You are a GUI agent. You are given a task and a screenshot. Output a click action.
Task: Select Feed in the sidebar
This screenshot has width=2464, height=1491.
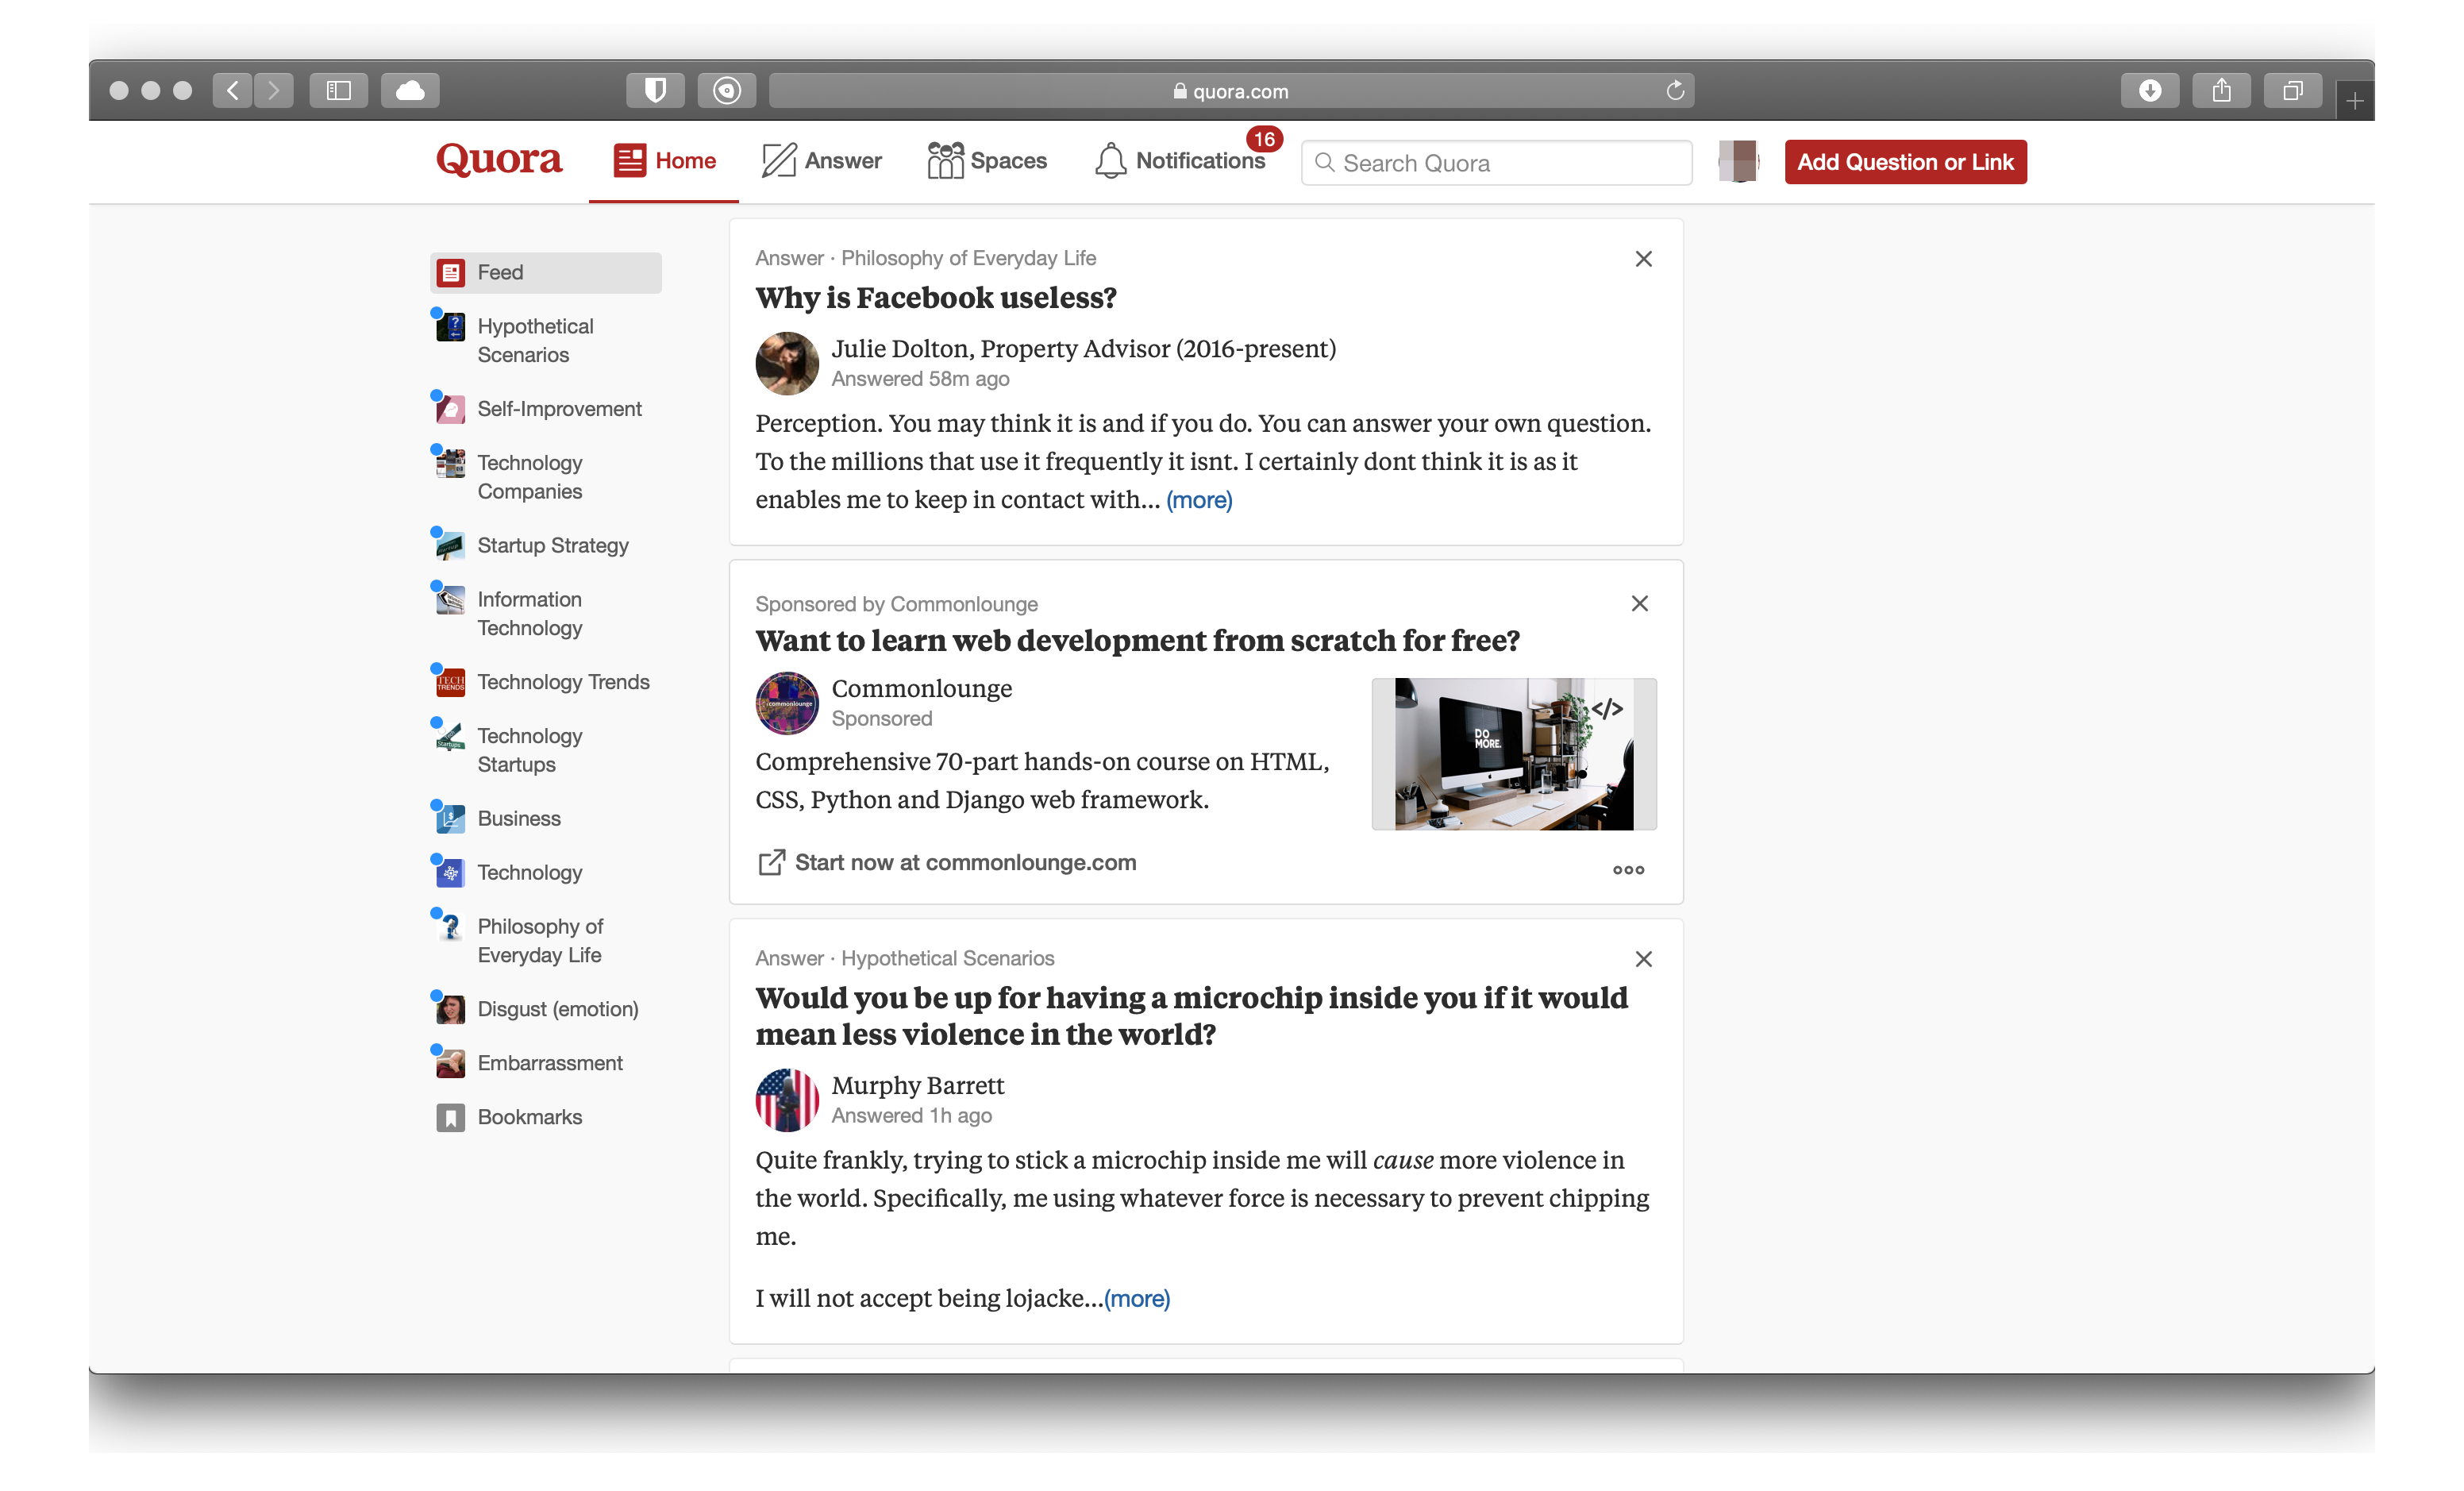[x=546, y=272]
